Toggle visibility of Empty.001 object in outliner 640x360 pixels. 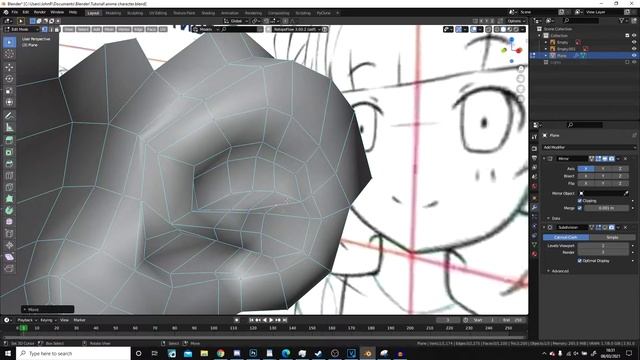click(634, 49)
